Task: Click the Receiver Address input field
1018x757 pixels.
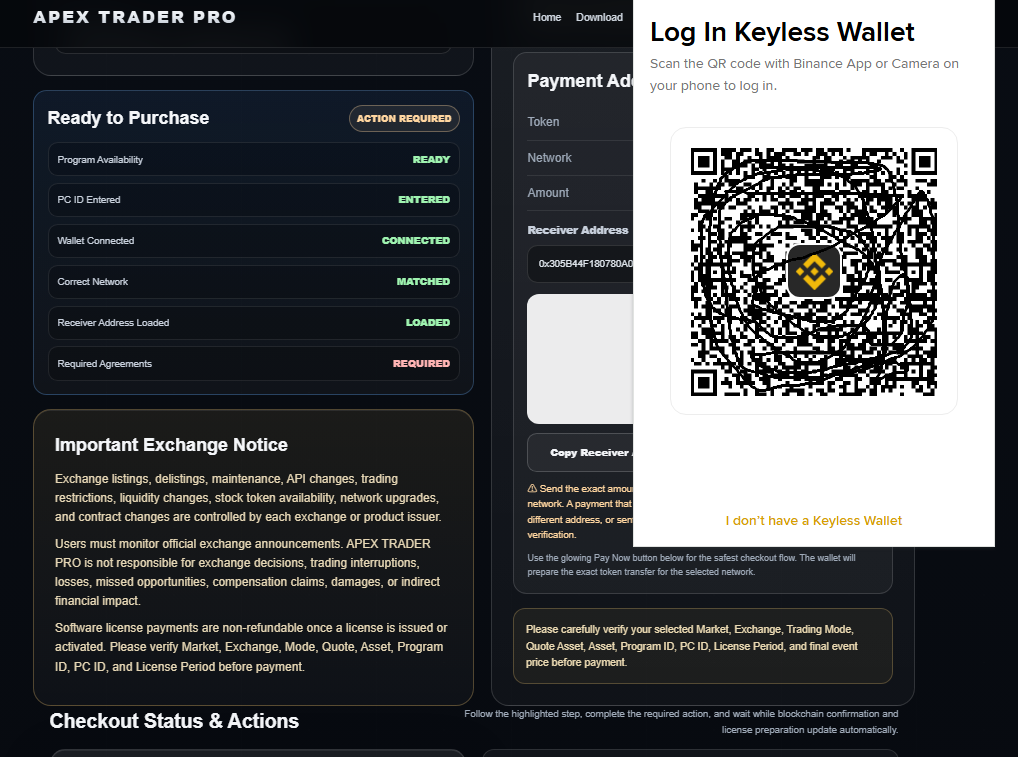Action: coord(580,264)
